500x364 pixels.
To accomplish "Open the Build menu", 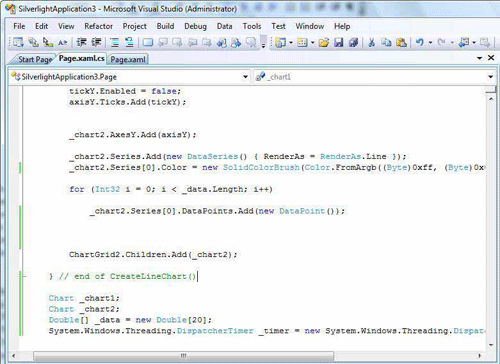I will (x=165, y=26).
